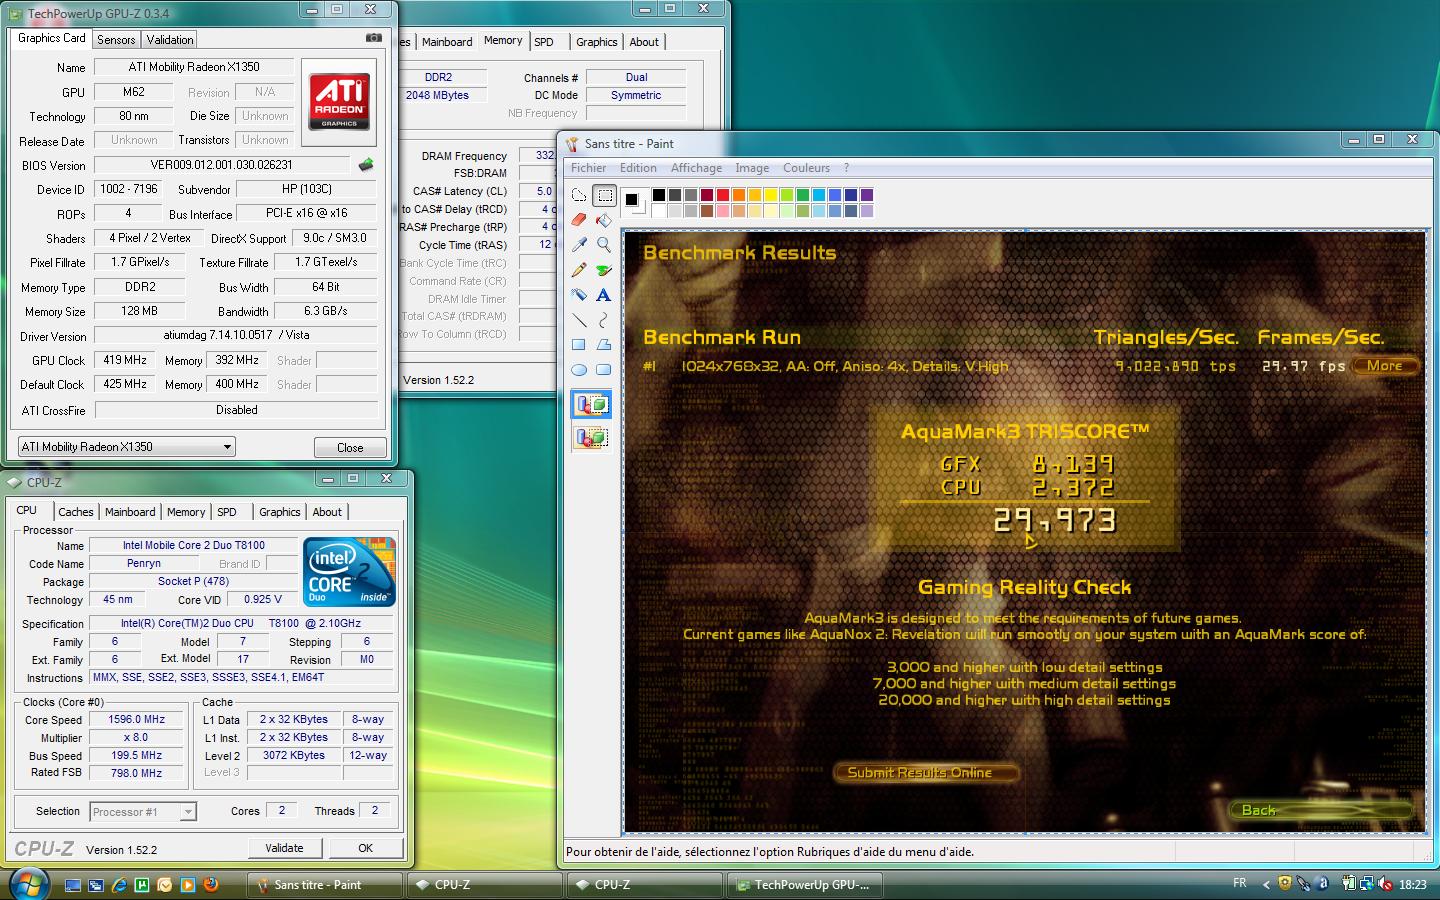Open the About tab in front CPU-Z
The height and width of the screenshot is (900, 1440).
coord(327,512)
